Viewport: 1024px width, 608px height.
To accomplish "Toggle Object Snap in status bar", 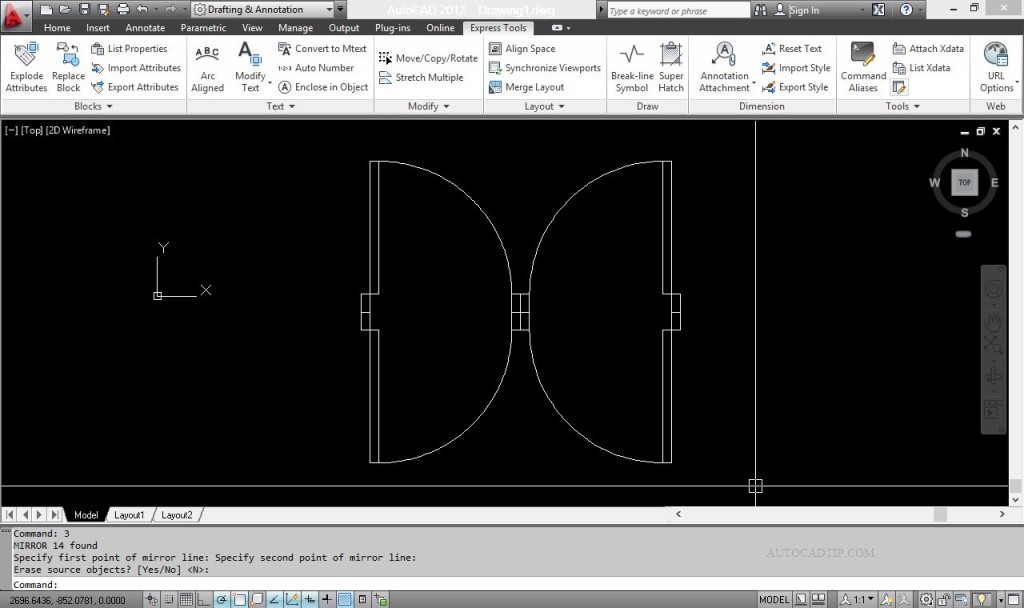I will click(240, 600).
